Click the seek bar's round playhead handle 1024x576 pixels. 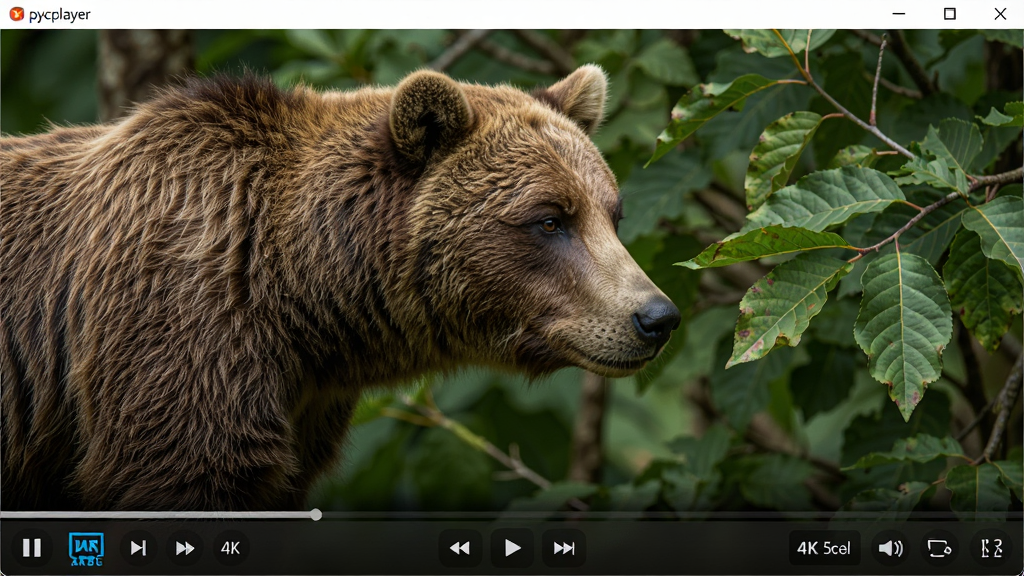pyautogui.click(x=316, y=515)
